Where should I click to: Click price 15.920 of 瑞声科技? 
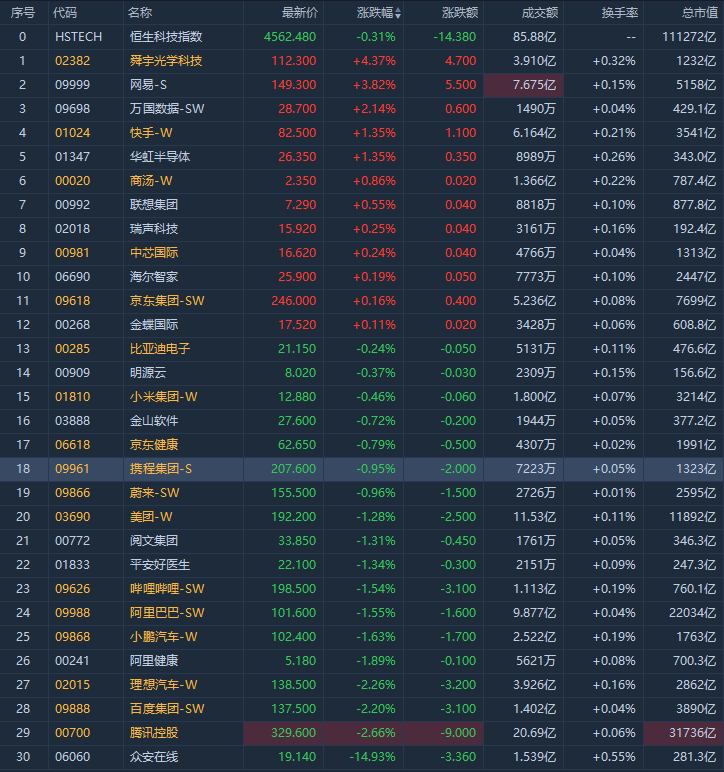click(297, 229)
